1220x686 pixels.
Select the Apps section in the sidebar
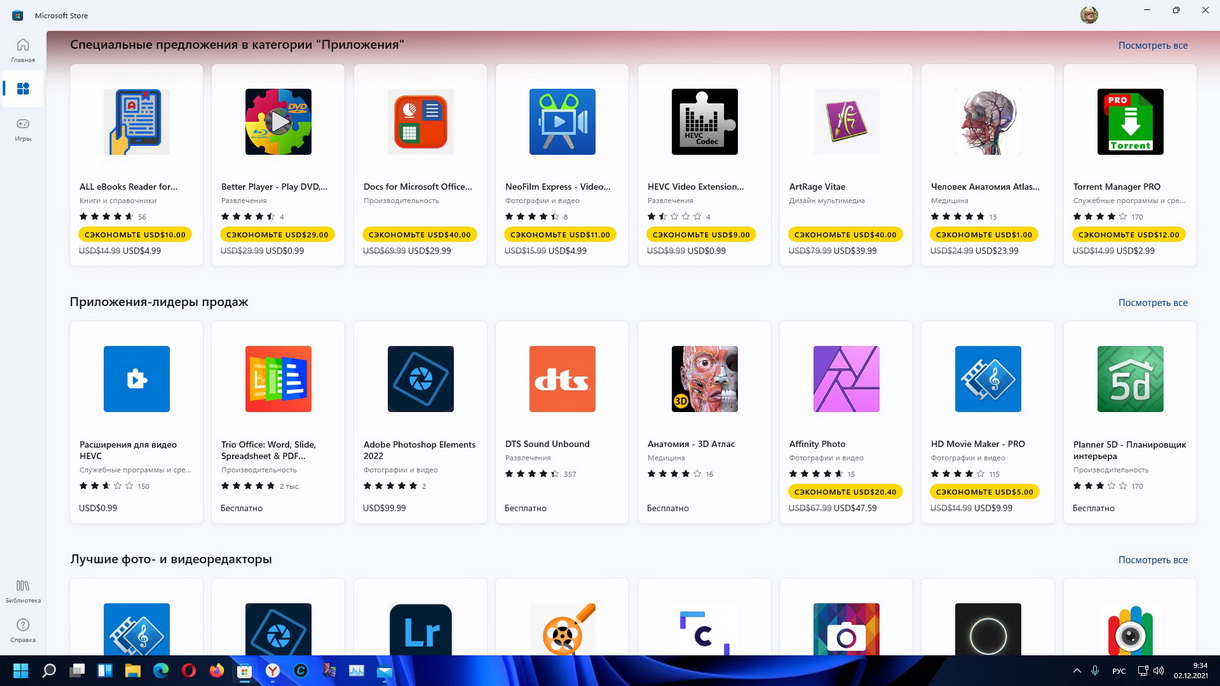(x=23, y=89)
